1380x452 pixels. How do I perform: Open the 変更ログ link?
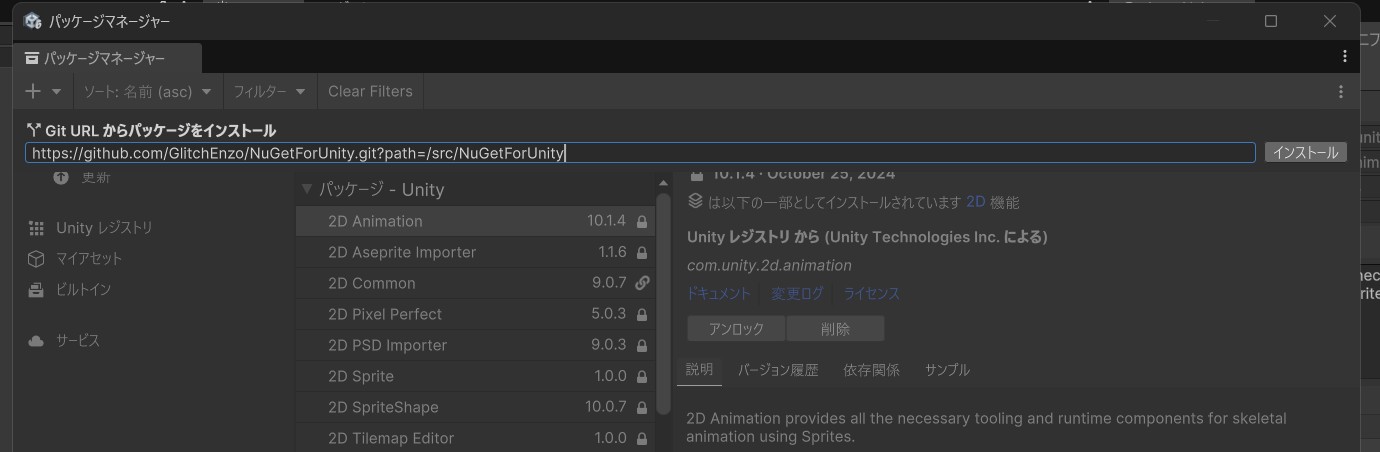[797, 293]
